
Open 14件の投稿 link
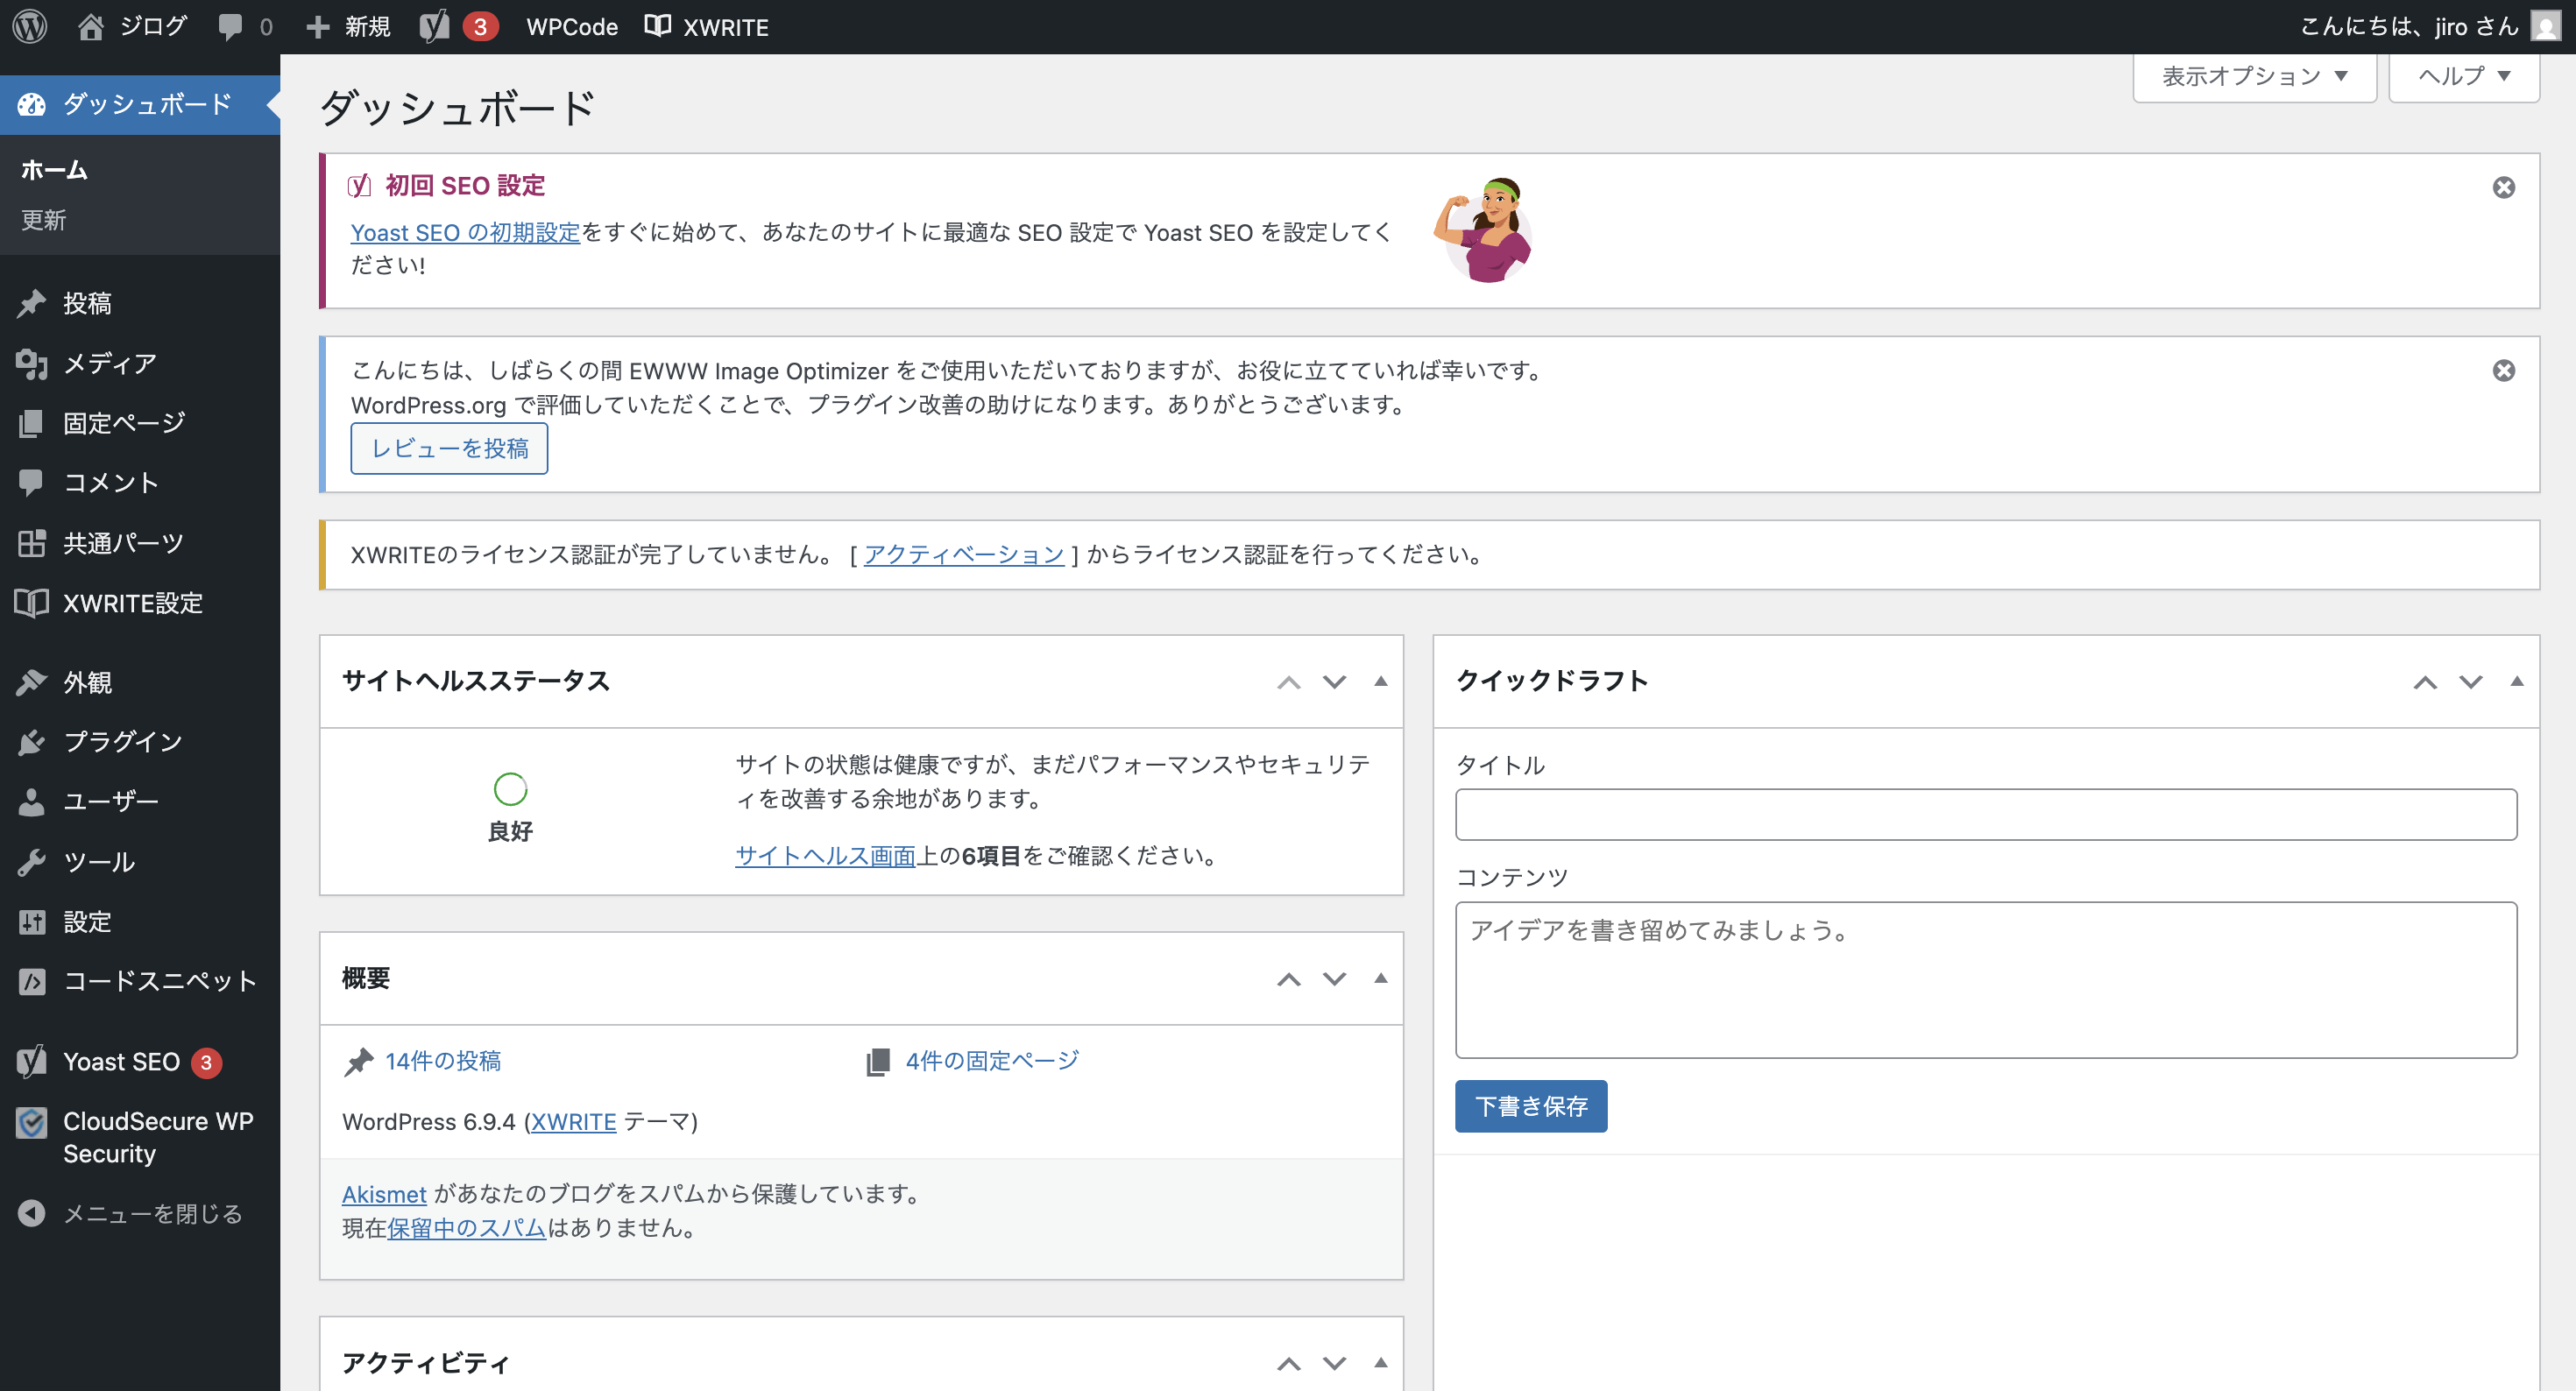click(443, 1061)
